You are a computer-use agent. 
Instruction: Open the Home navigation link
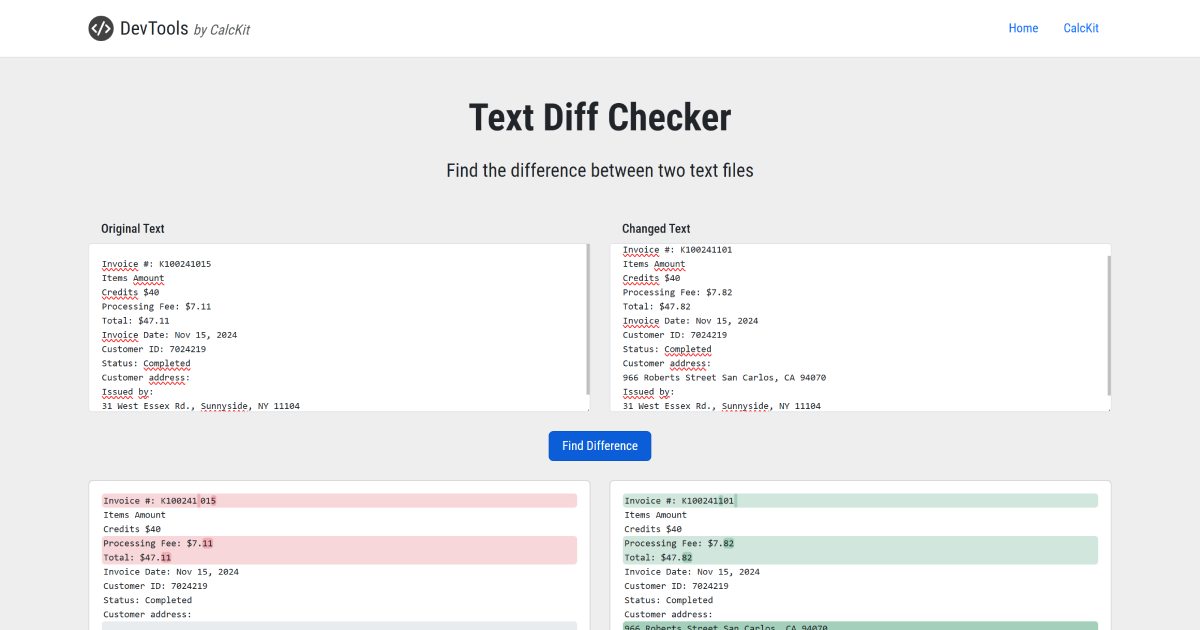[x=1023, y=28]
